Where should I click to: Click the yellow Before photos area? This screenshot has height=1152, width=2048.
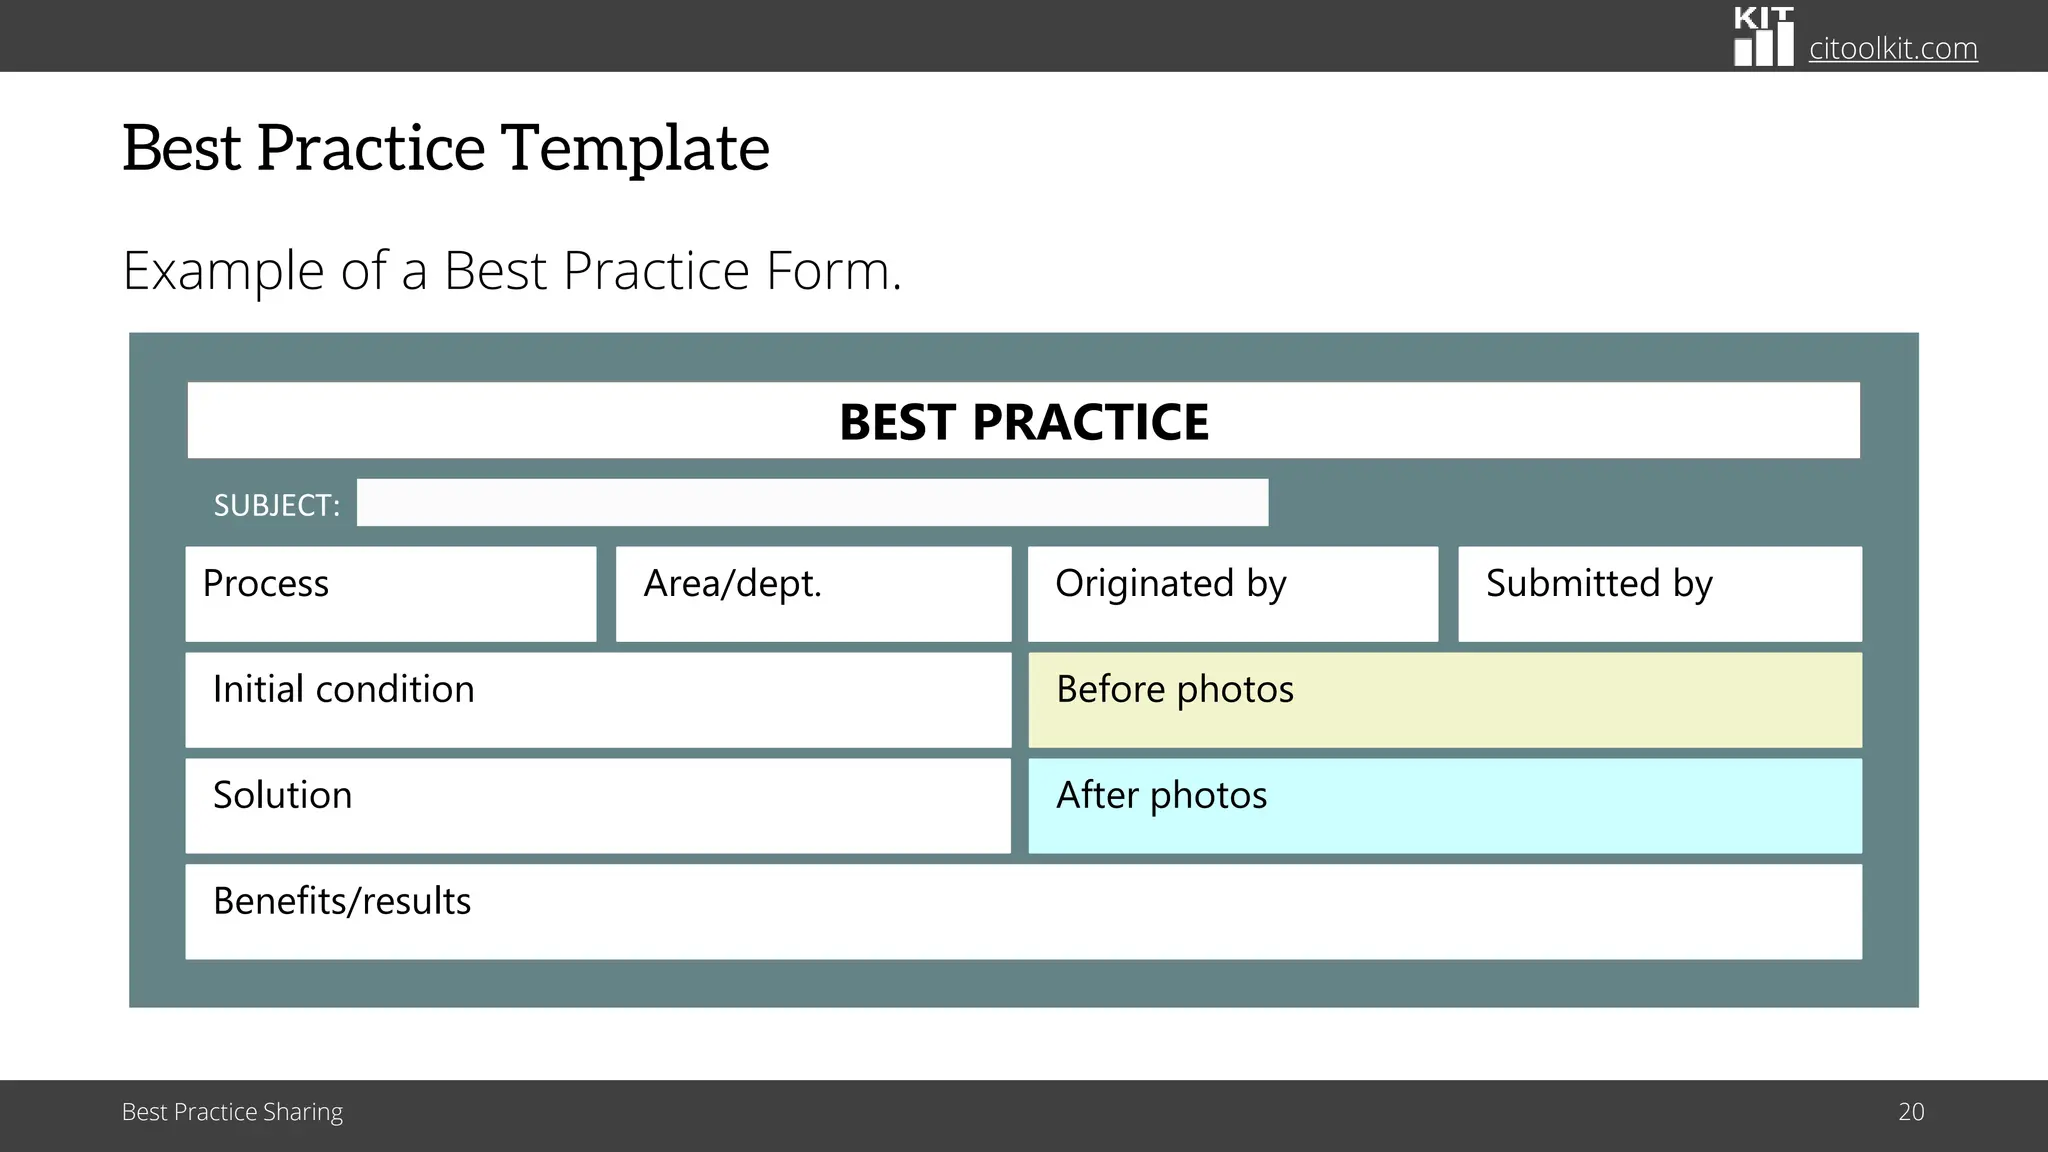[x=1445, y=700]
